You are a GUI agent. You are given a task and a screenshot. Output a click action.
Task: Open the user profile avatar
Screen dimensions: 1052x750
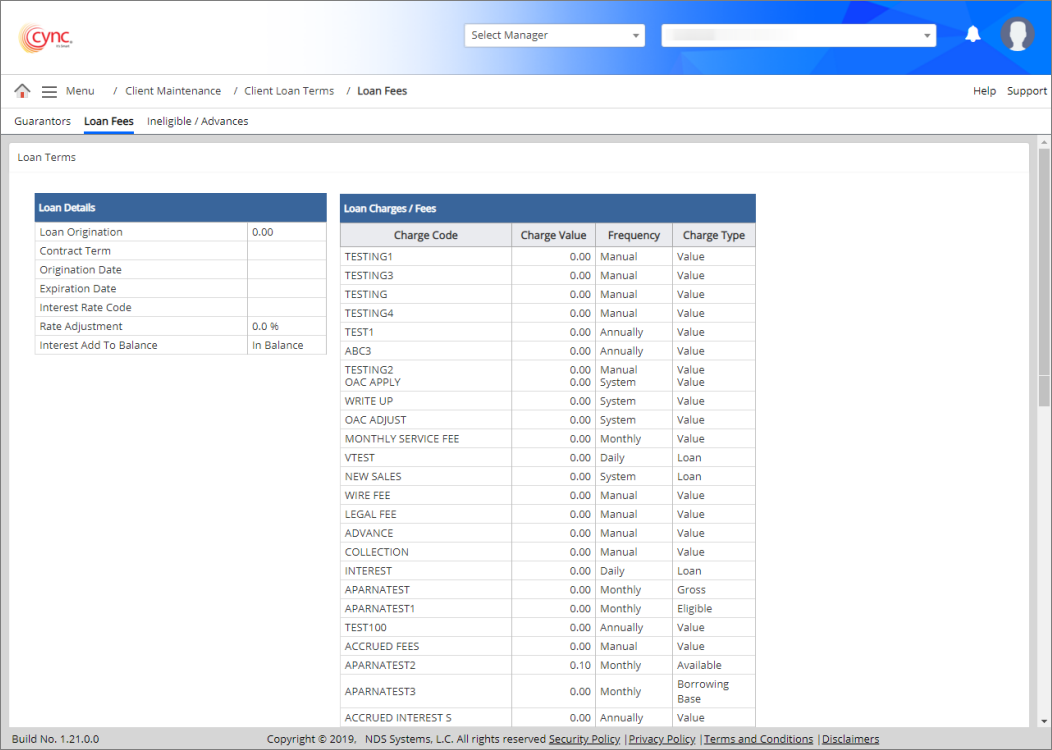click(1017, 35)
